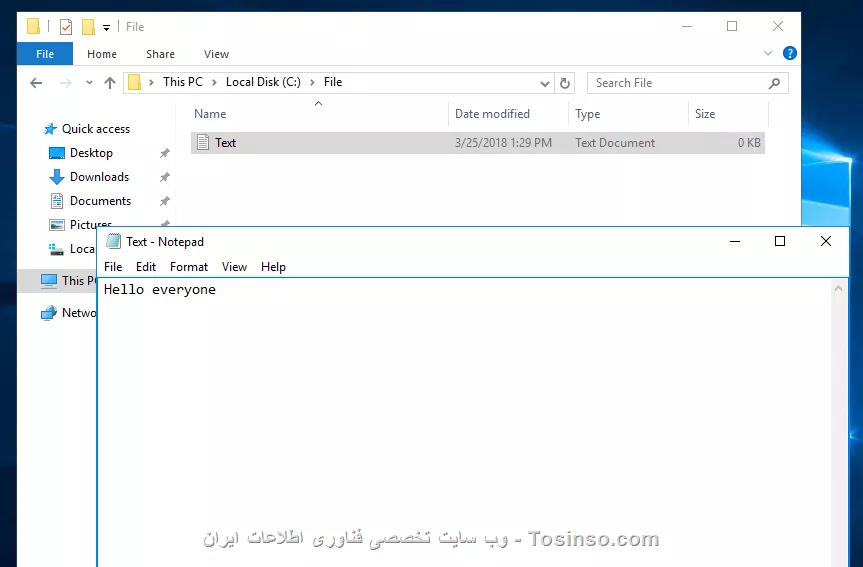Click This PC in the address path

(x=183, y=82)
